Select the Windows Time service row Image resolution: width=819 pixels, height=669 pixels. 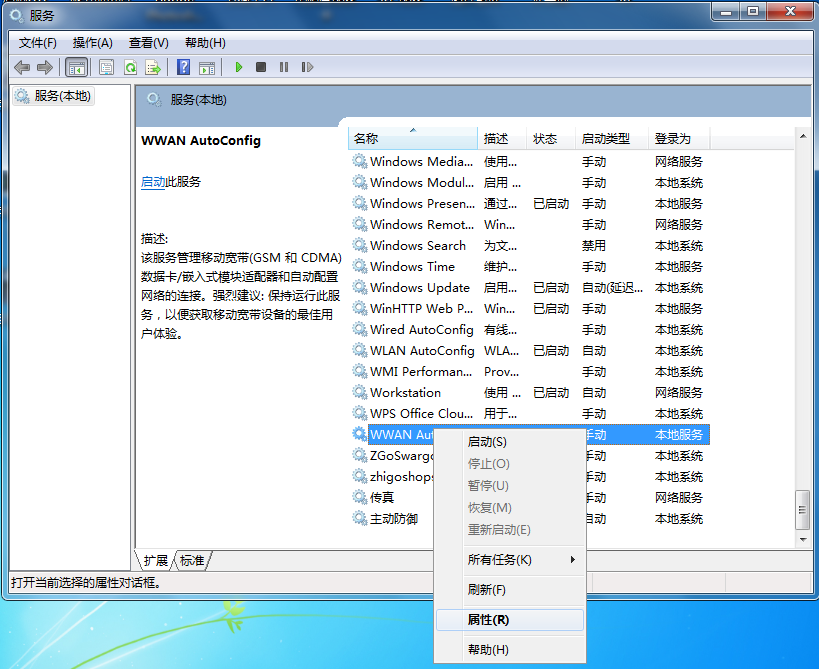point(529,266)
